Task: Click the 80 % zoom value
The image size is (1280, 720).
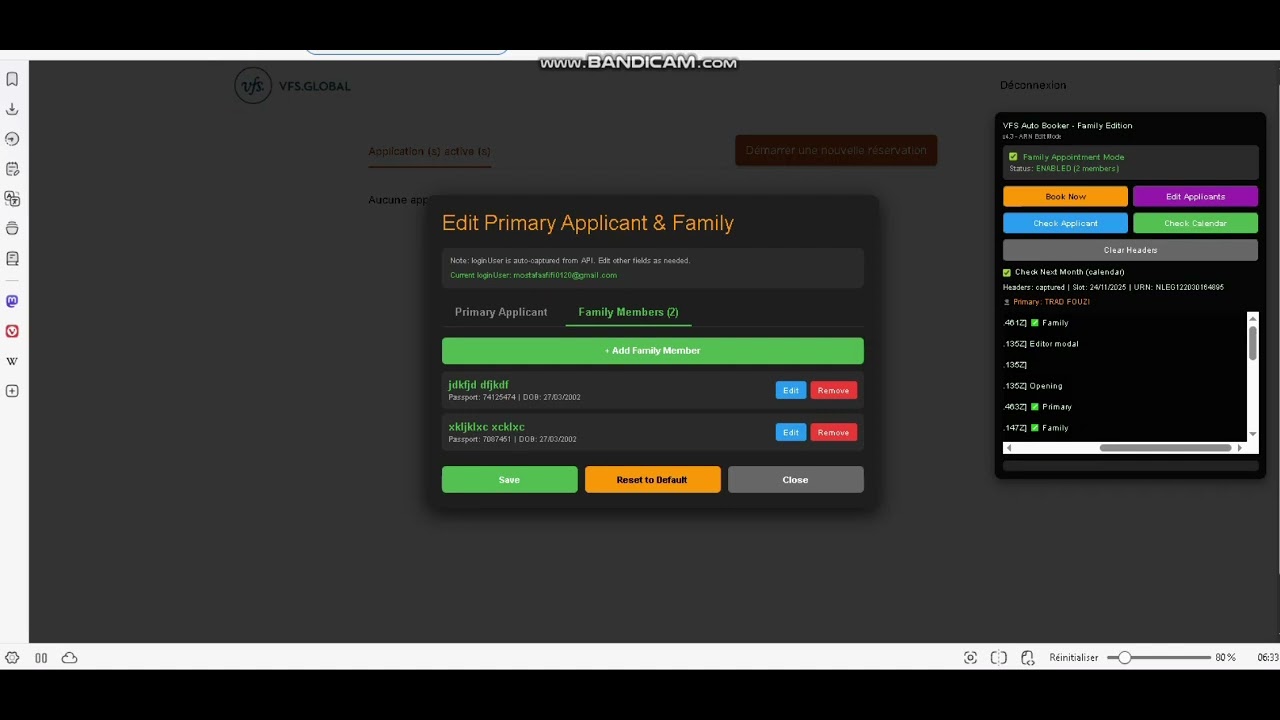Action: tap(1225, 658)
